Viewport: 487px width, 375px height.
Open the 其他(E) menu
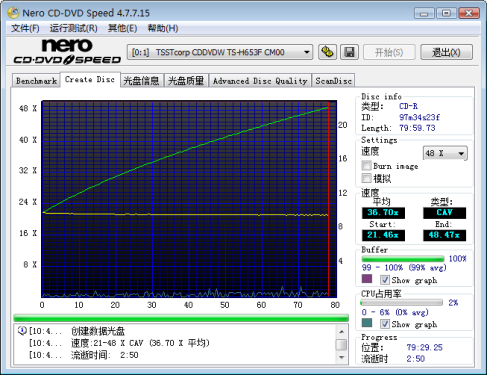[122, 28]
